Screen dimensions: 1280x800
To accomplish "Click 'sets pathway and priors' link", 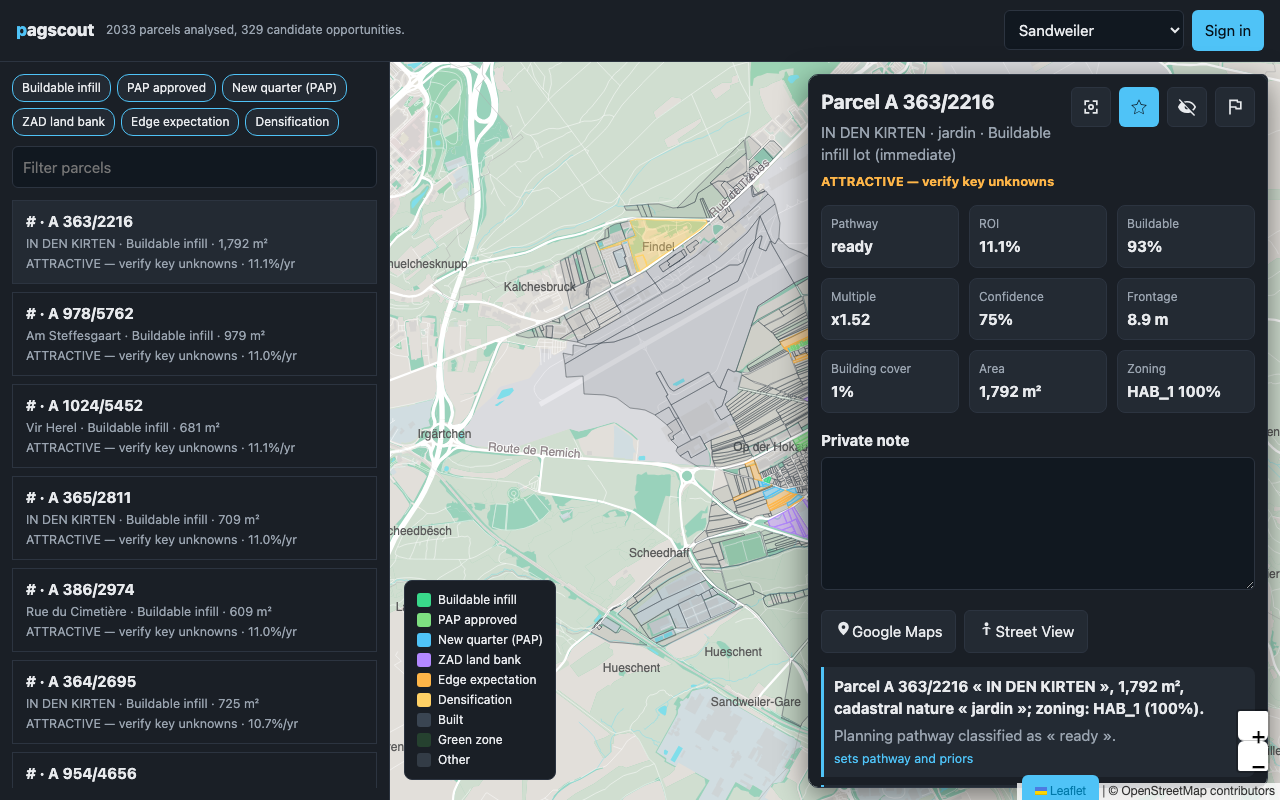I will coord(903,759).
